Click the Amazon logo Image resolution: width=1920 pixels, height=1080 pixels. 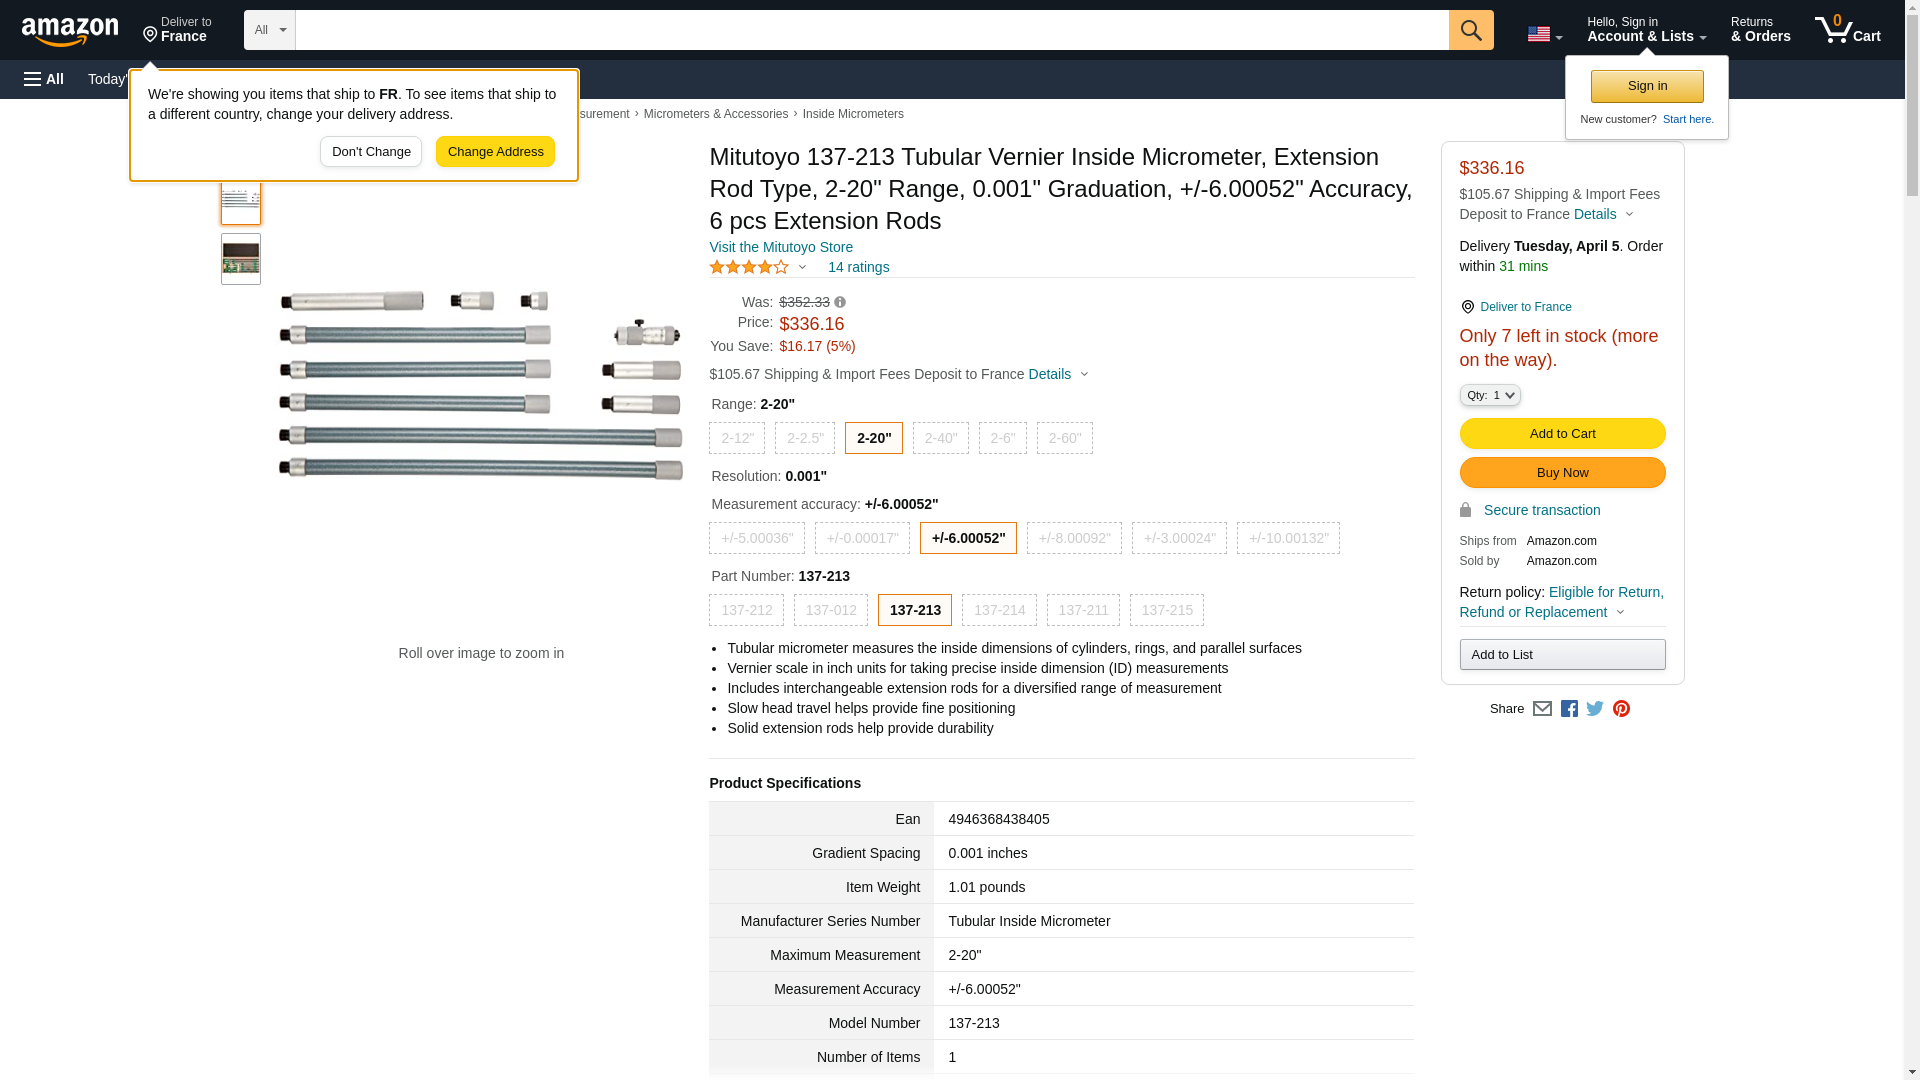pyautogui.click(x=70, y=31)
